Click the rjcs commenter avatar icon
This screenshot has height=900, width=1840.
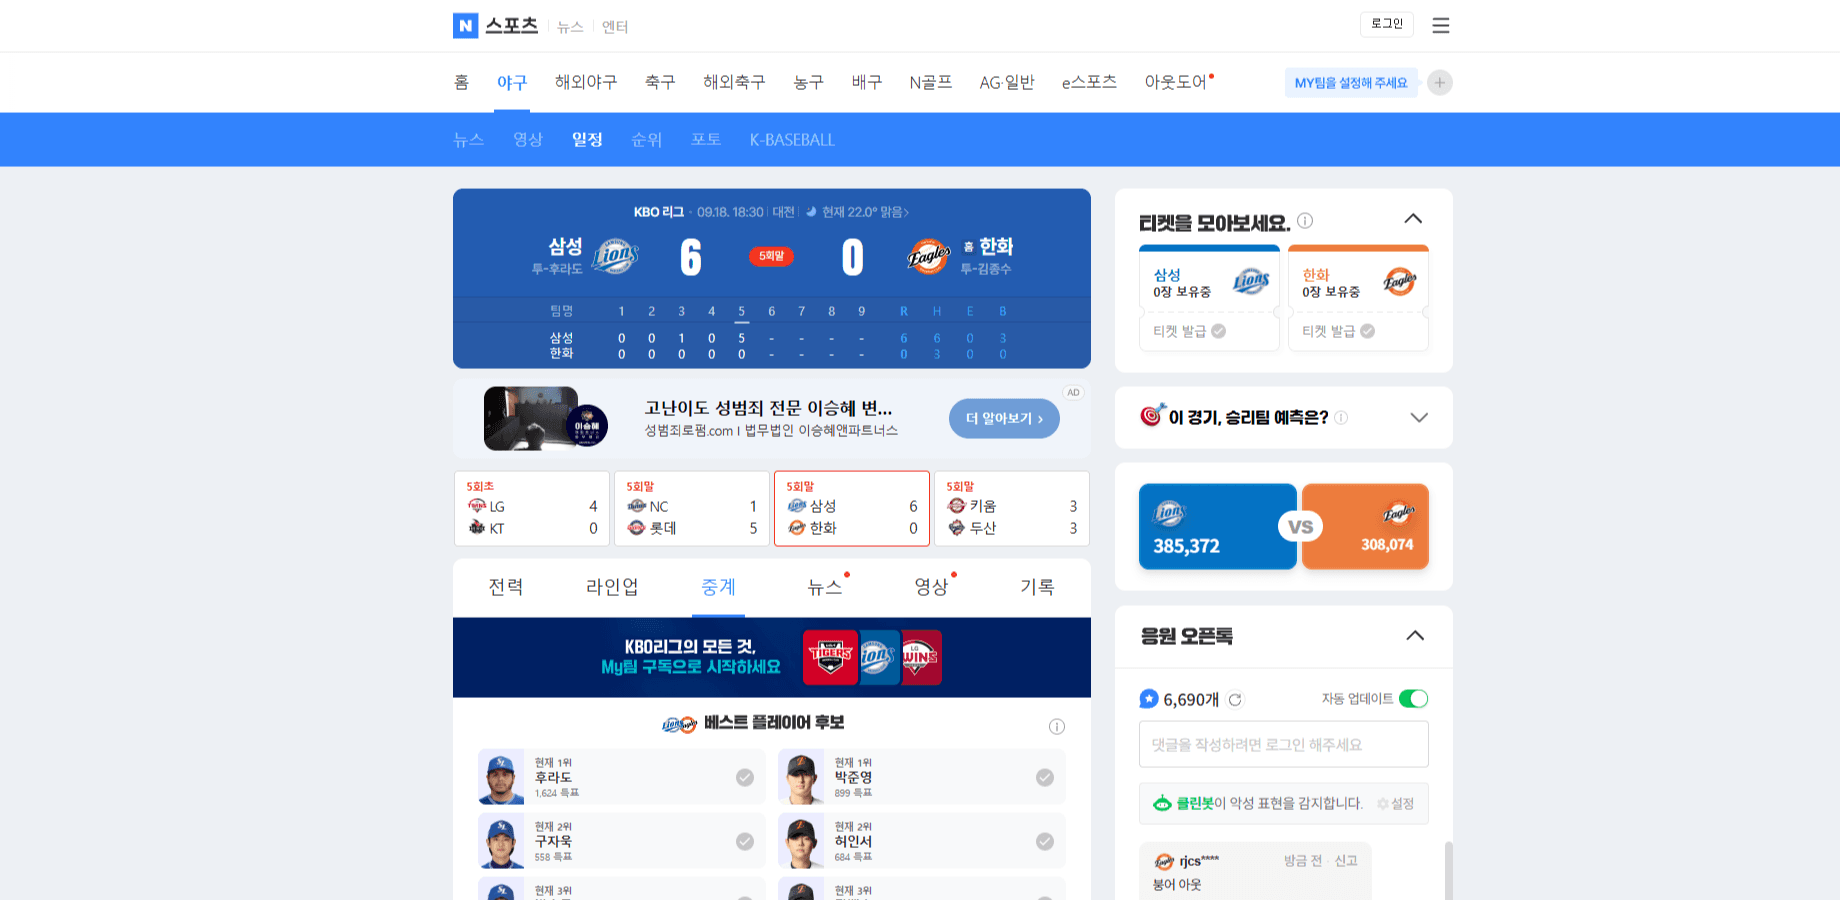1164,861
